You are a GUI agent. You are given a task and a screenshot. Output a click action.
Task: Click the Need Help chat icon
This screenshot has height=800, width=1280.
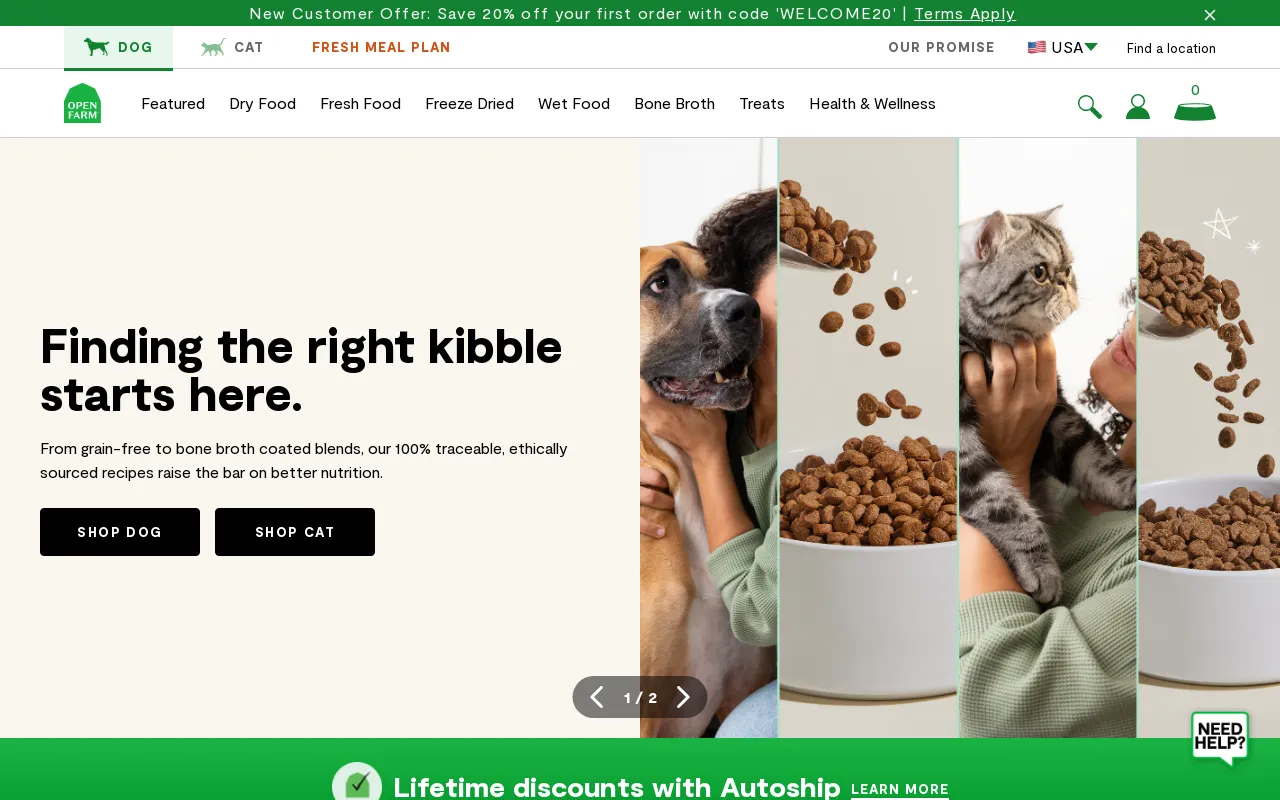[1220, 739]
